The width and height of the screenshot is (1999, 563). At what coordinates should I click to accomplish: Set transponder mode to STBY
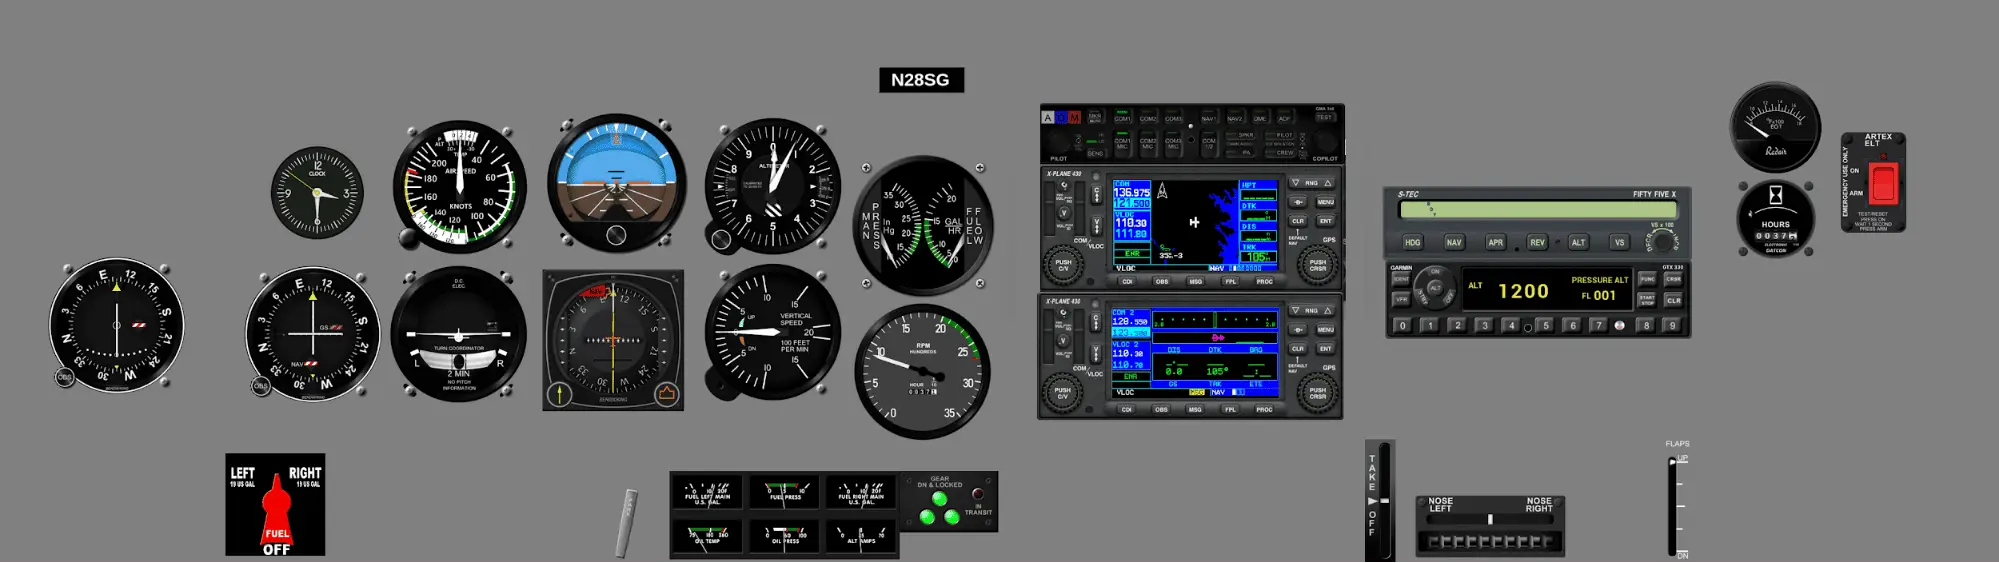tap(1421, 297)
